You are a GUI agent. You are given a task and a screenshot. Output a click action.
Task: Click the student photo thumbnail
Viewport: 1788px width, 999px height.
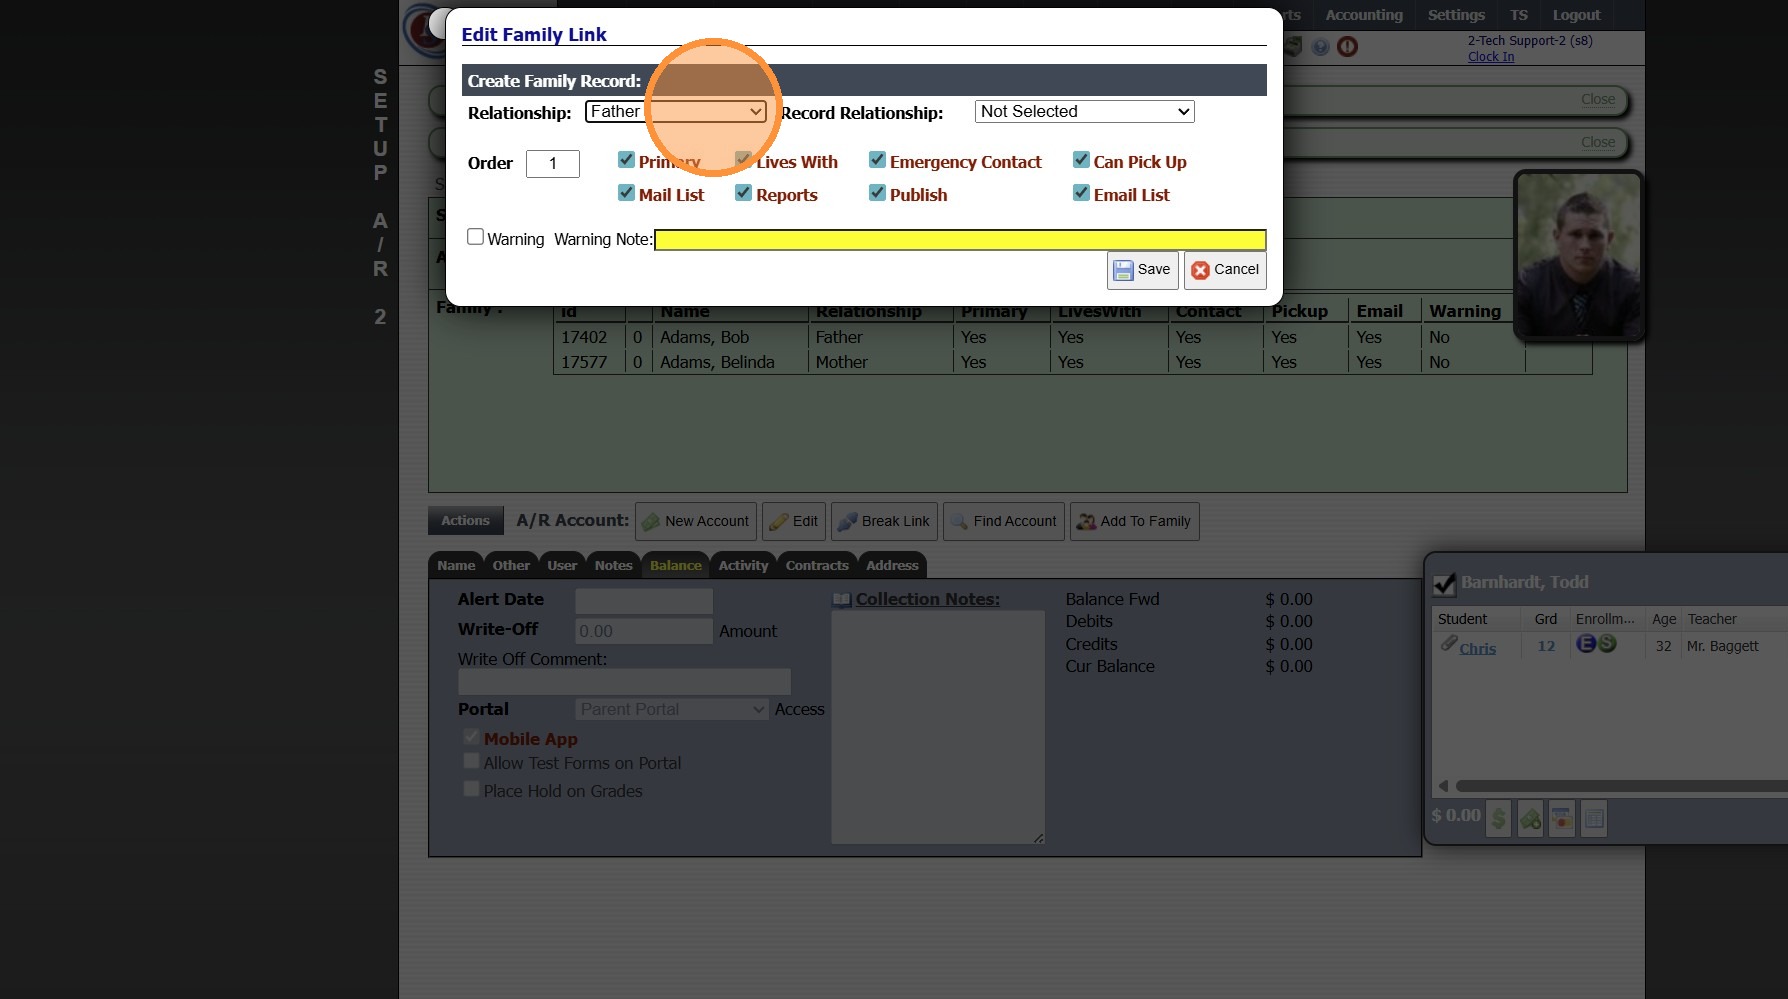pos(1579,256)
